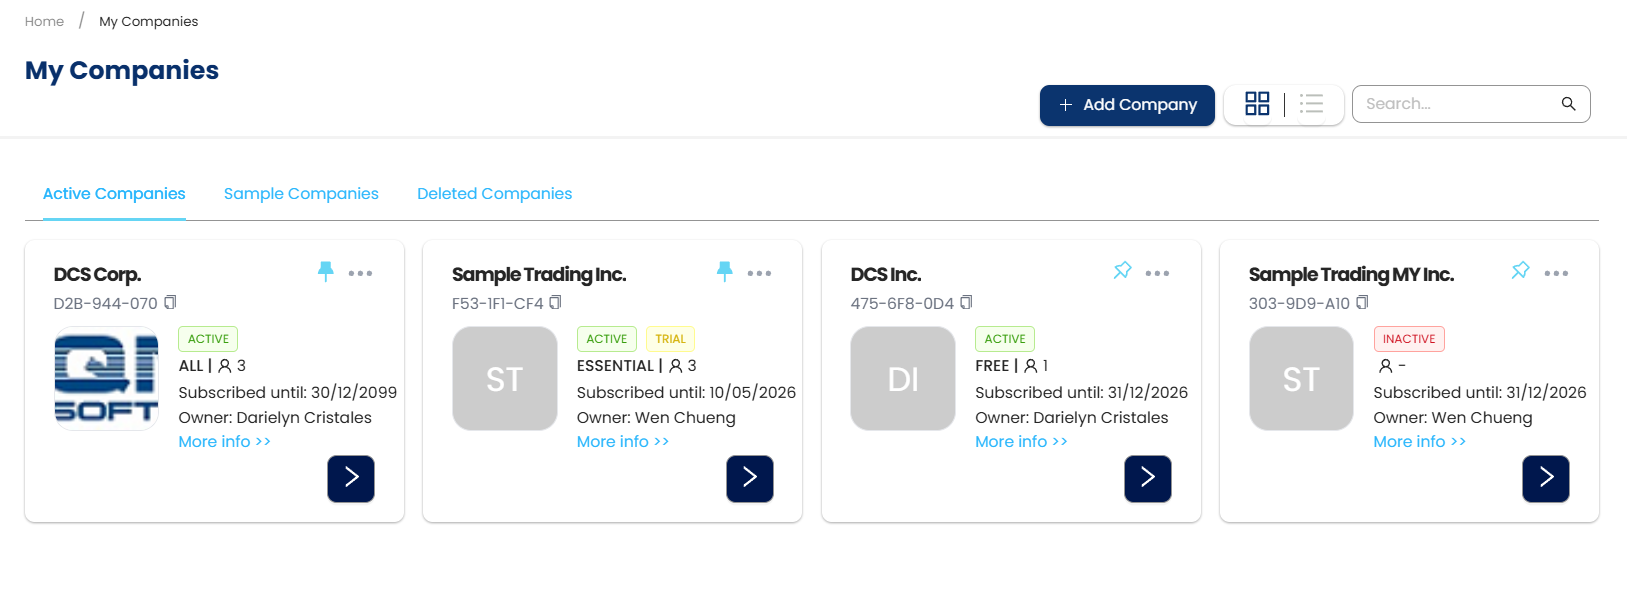Copy the Sample Trading MY Inc. ID
This screenshot has width=1627, height=591.
(1362, 302)
